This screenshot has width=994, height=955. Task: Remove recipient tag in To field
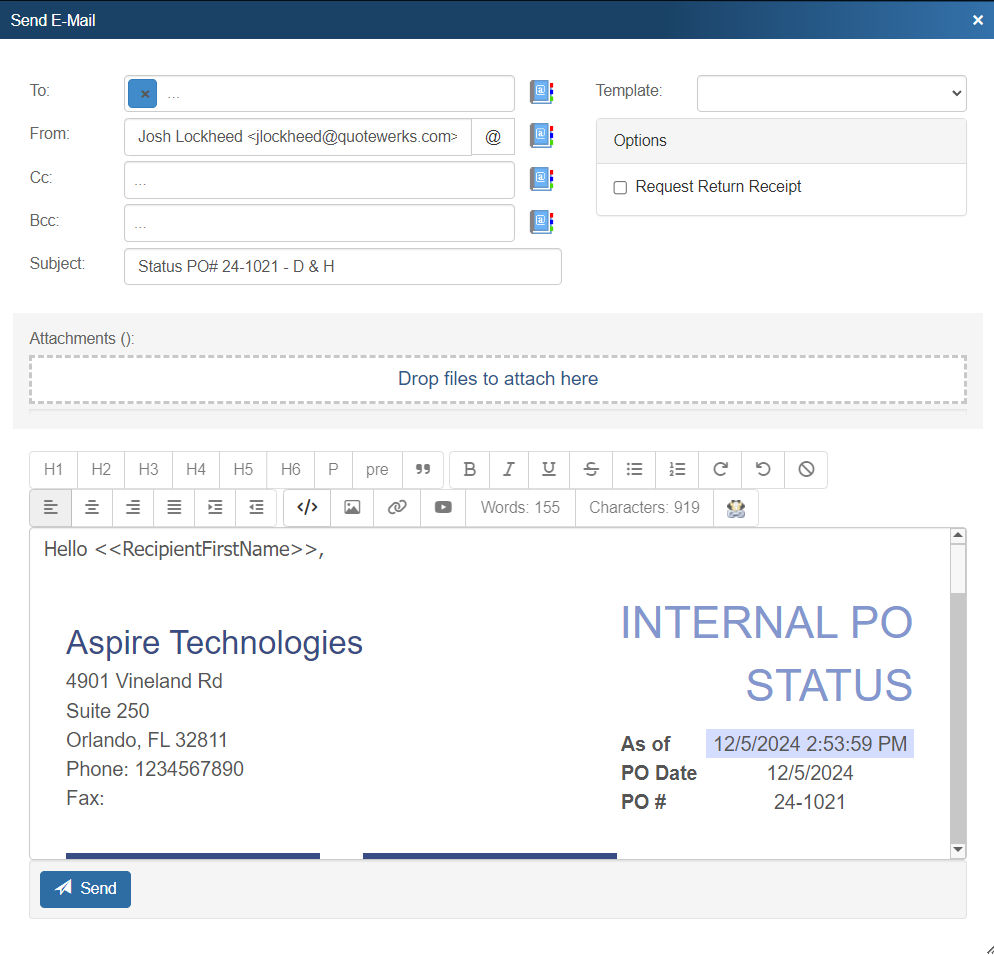pos(144,94)
